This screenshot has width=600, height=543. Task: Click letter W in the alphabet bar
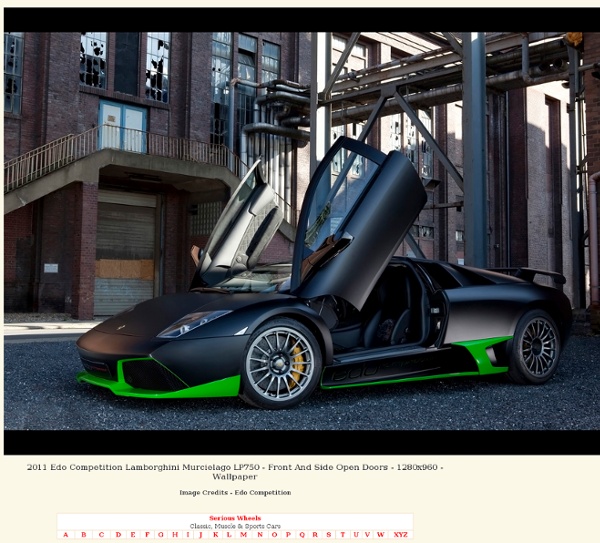381,535
